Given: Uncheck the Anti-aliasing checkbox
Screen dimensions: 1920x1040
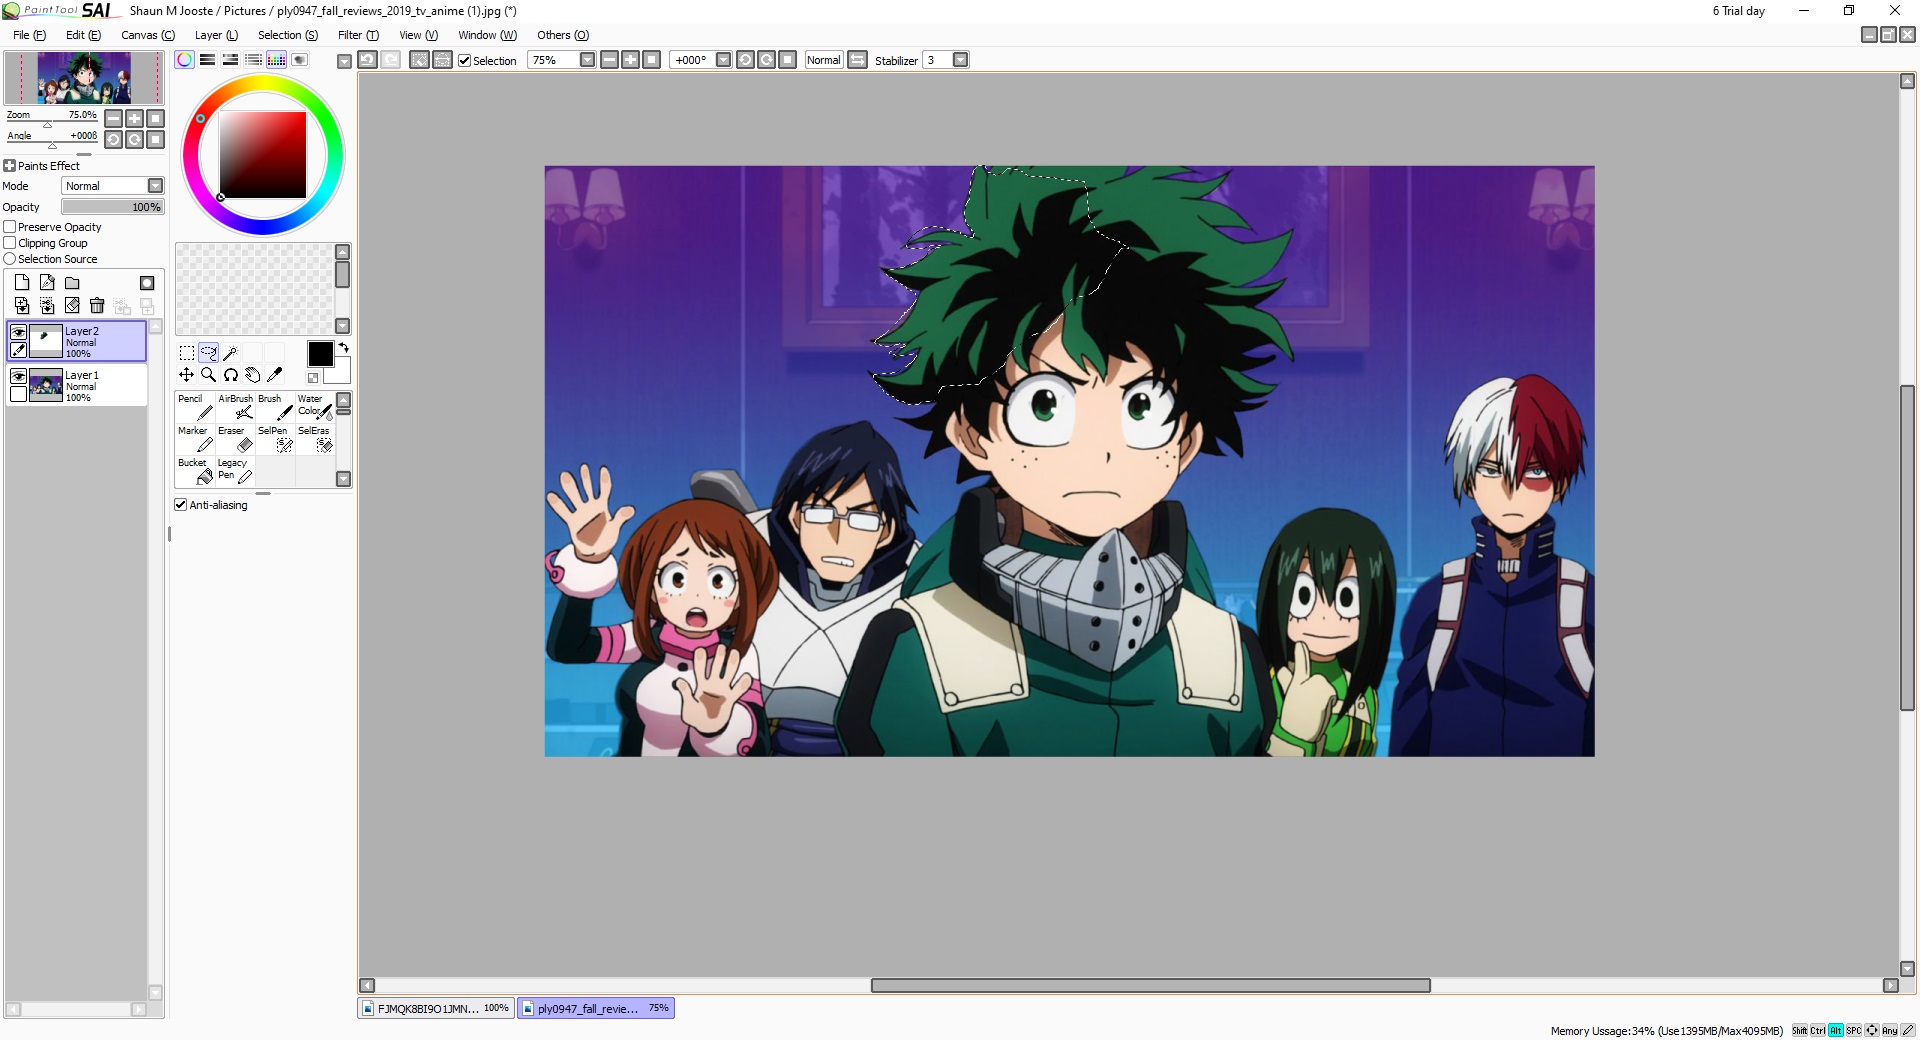Looking at the screenshot, I should pos(181,505).
